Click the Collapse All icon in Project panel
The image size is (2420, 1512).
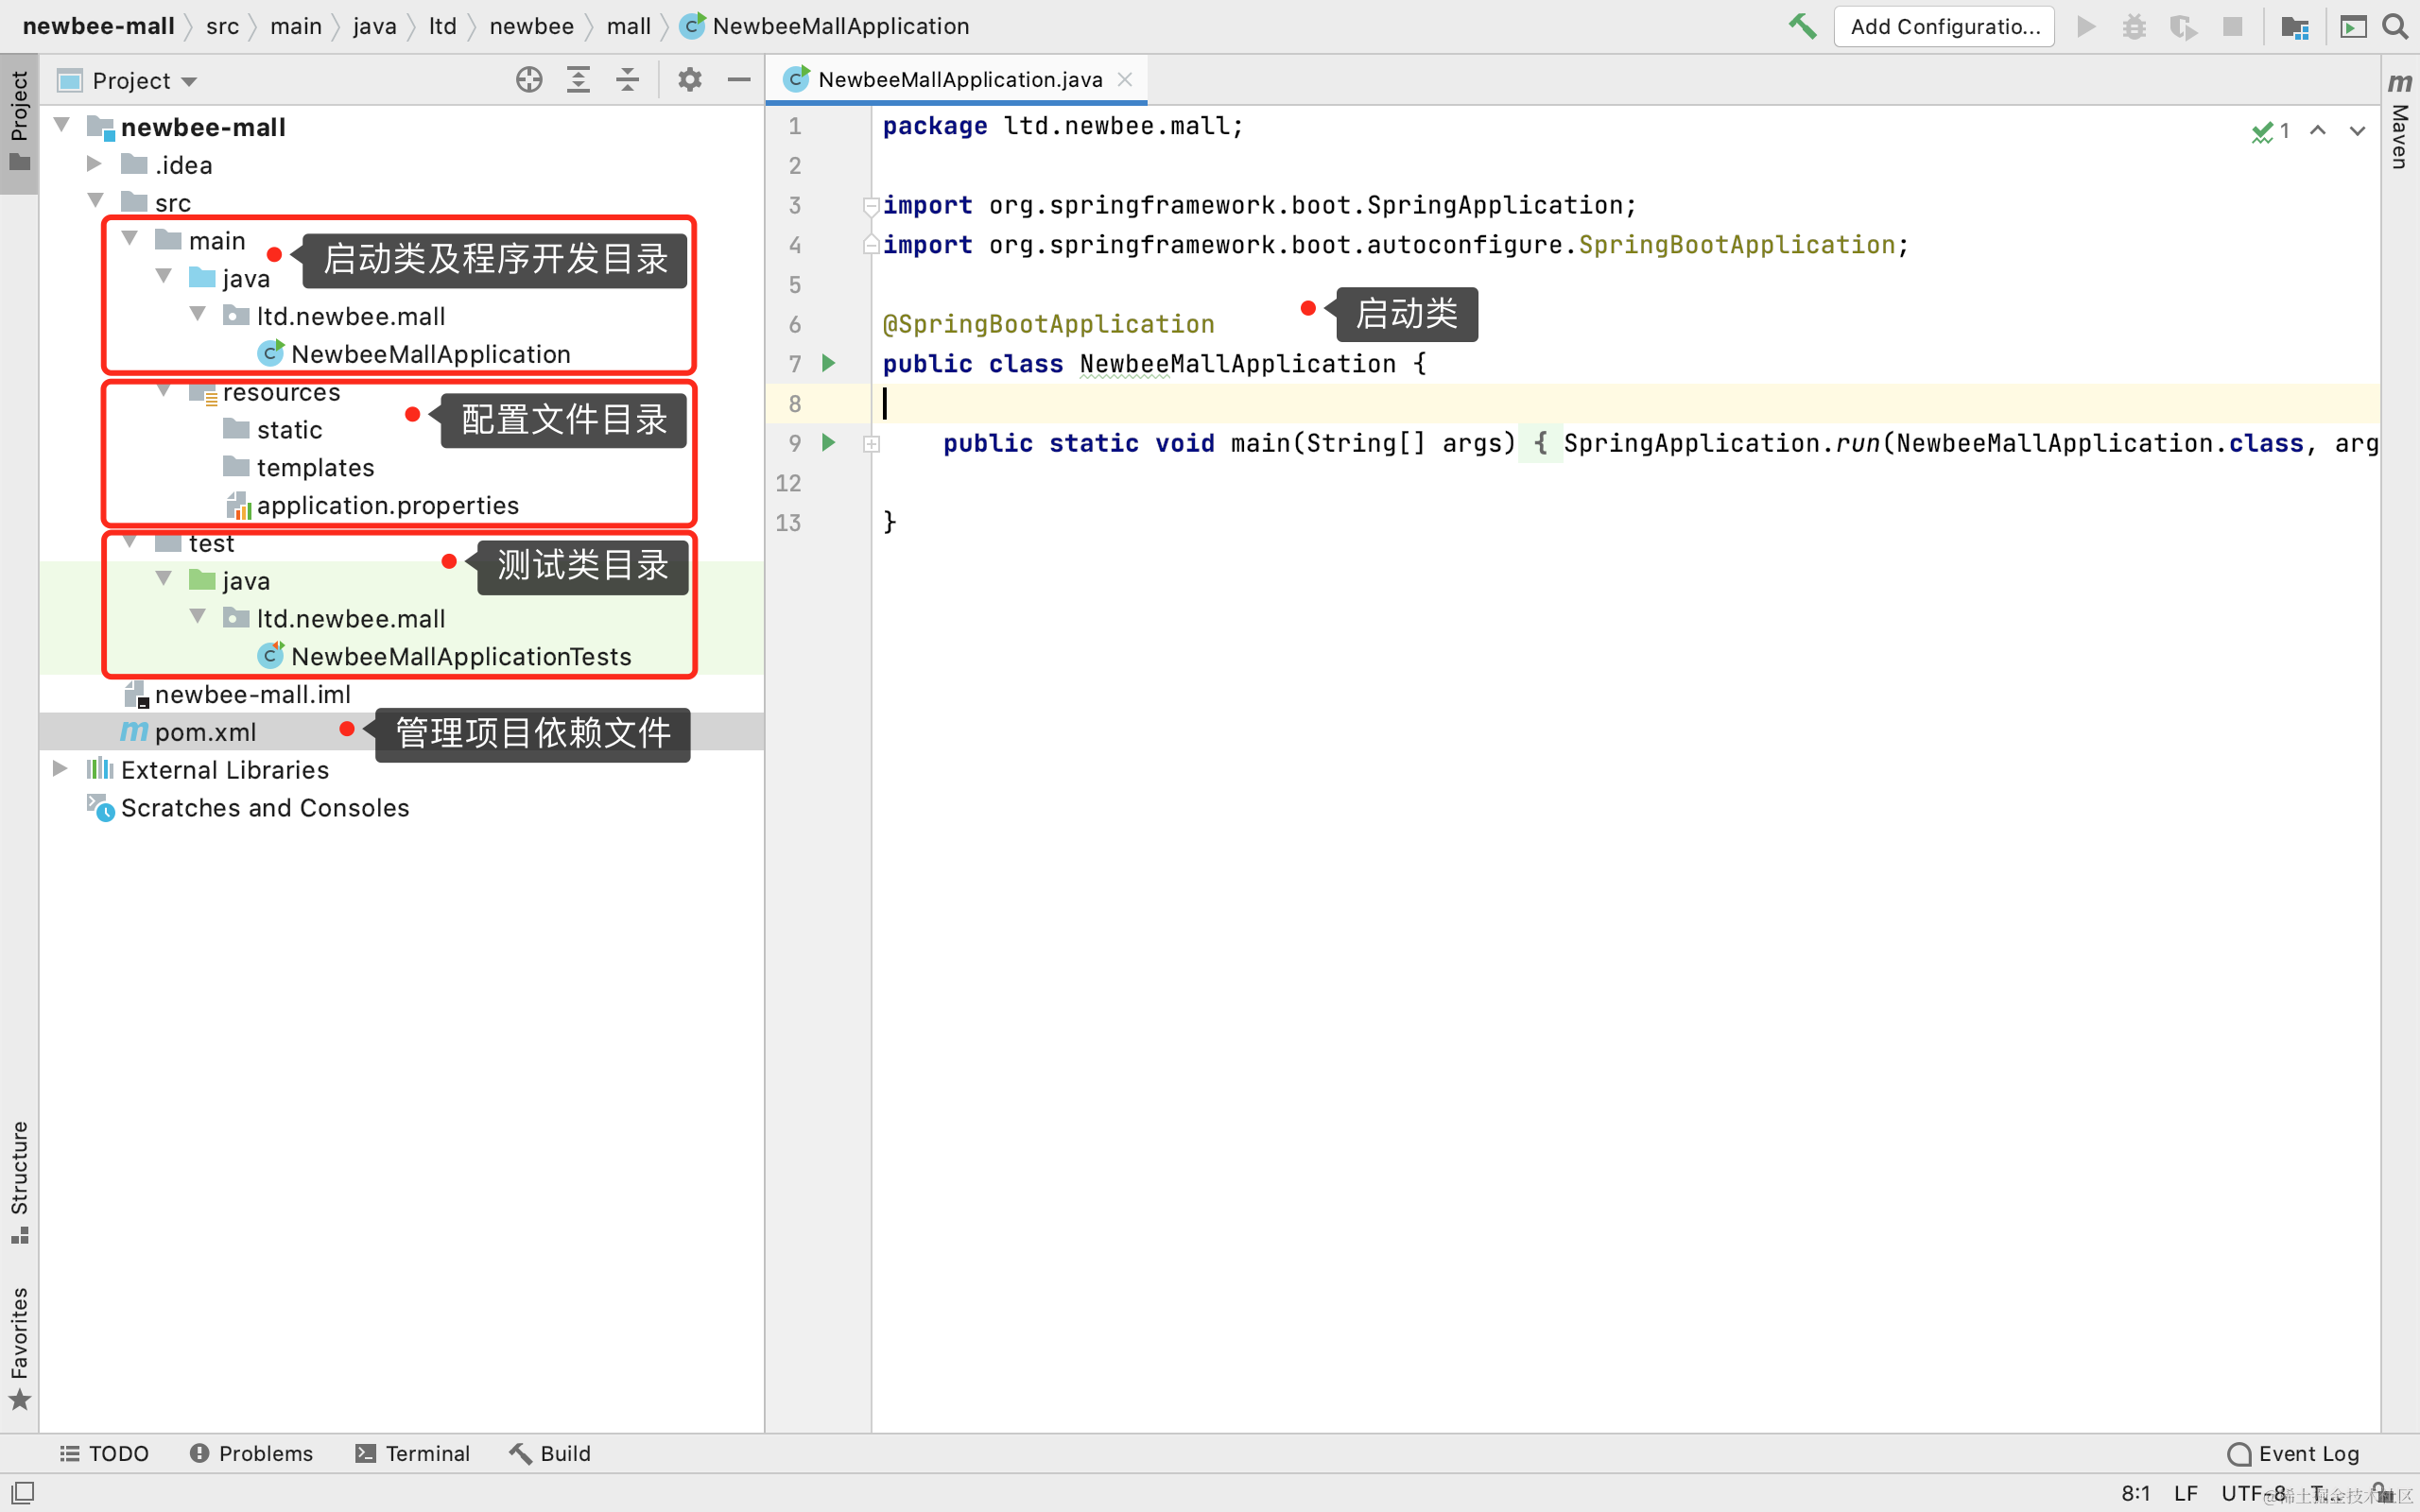[x=627, y=80]
